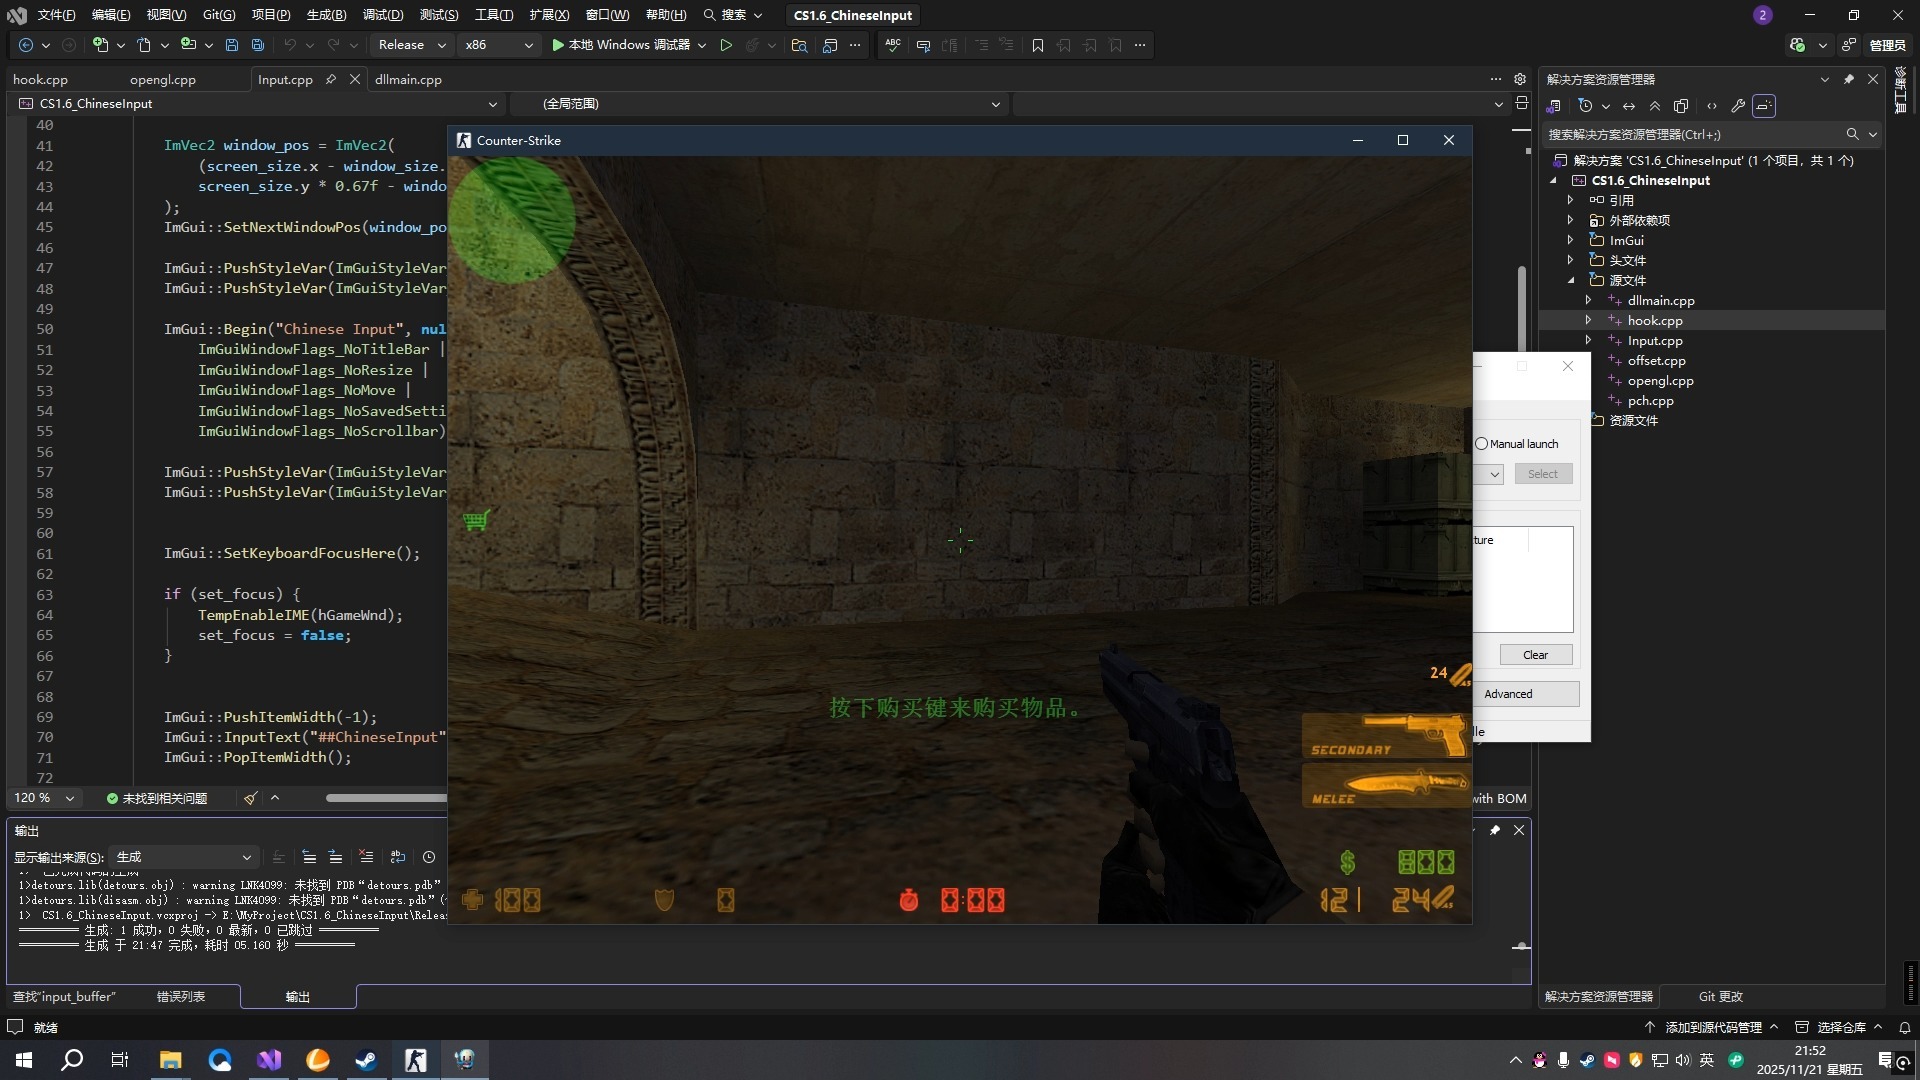Click the pending changes filter clock icon
This screenshot has width=1920, height=1080.
coord(1585,106)
